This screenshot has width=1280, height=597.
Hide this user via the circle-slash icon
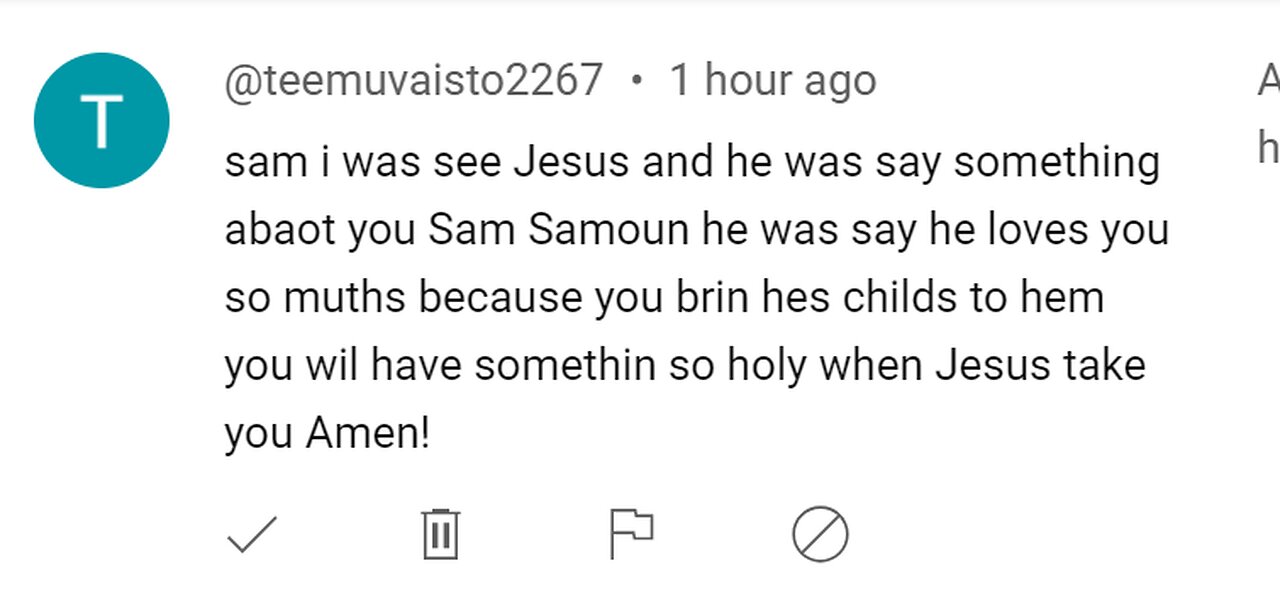(x=820, y=534)
